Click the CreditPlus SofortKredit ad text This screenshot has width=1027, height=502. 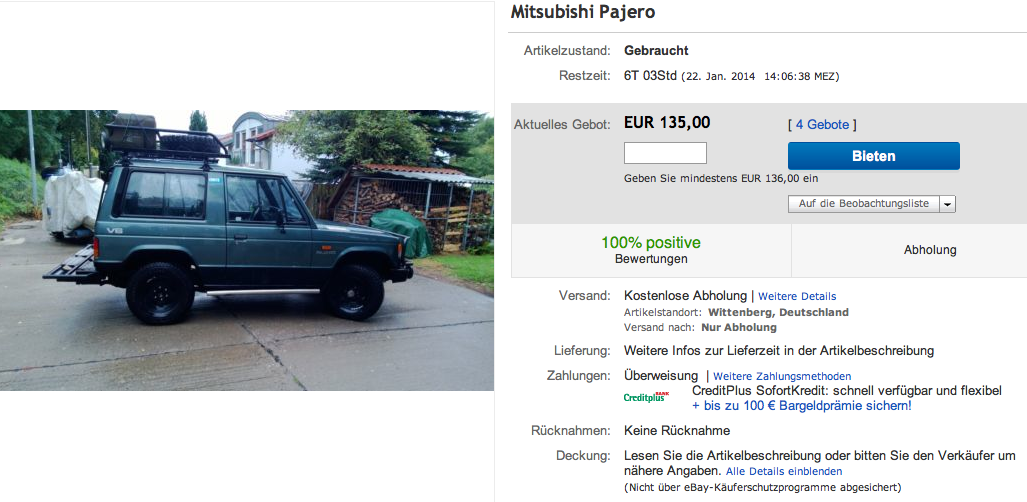847,391
